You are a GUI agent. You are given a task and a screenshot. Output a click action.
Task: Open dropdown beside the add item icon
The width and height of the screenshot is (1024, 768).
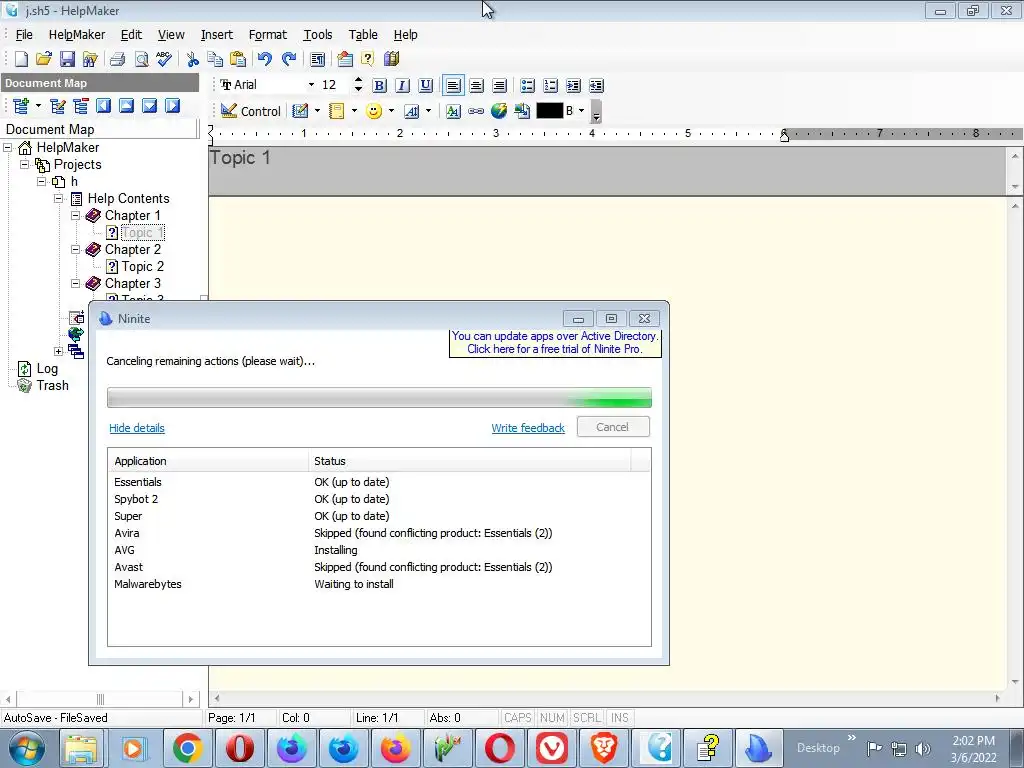[39, 106]
